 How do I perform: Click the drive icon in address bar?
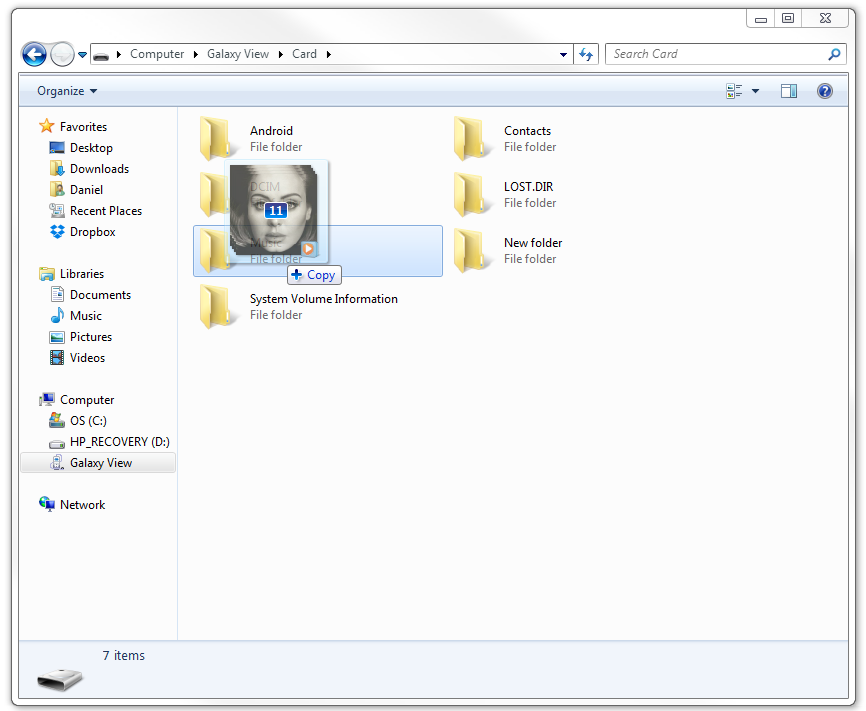pos(101,55)
